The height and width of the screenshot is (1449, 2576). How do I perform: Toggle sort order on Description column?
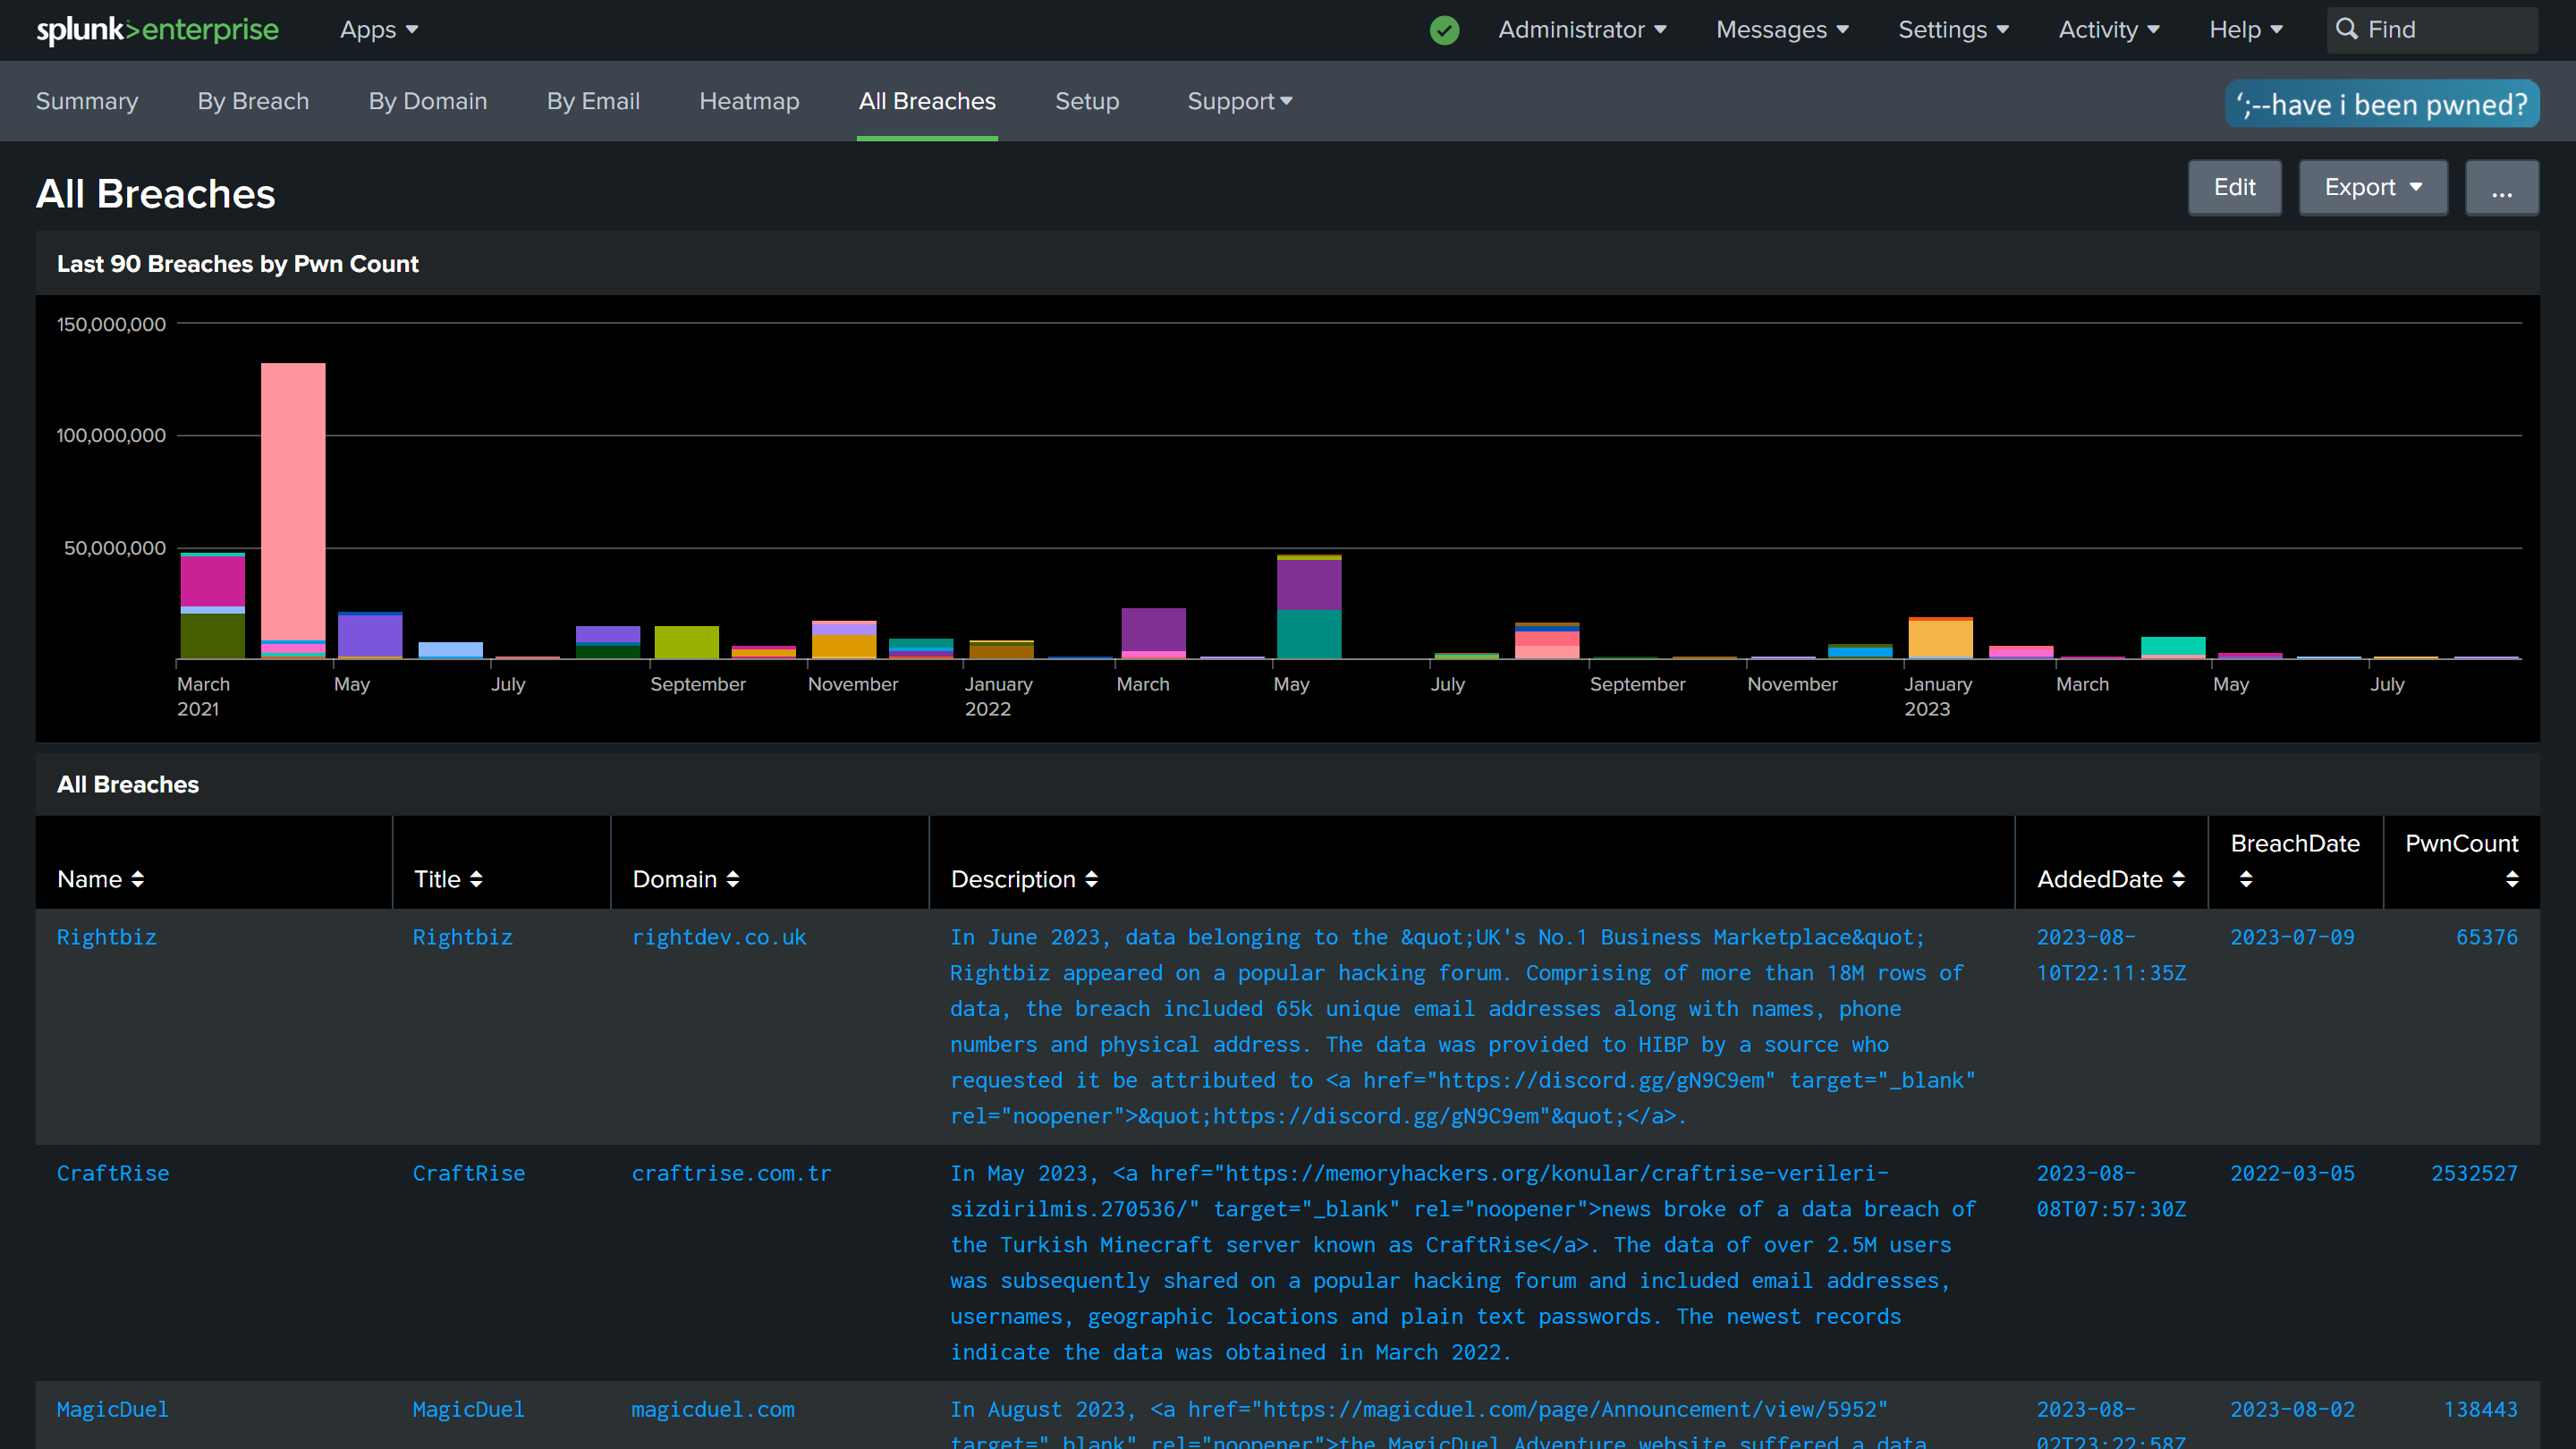pos(1091,879)
